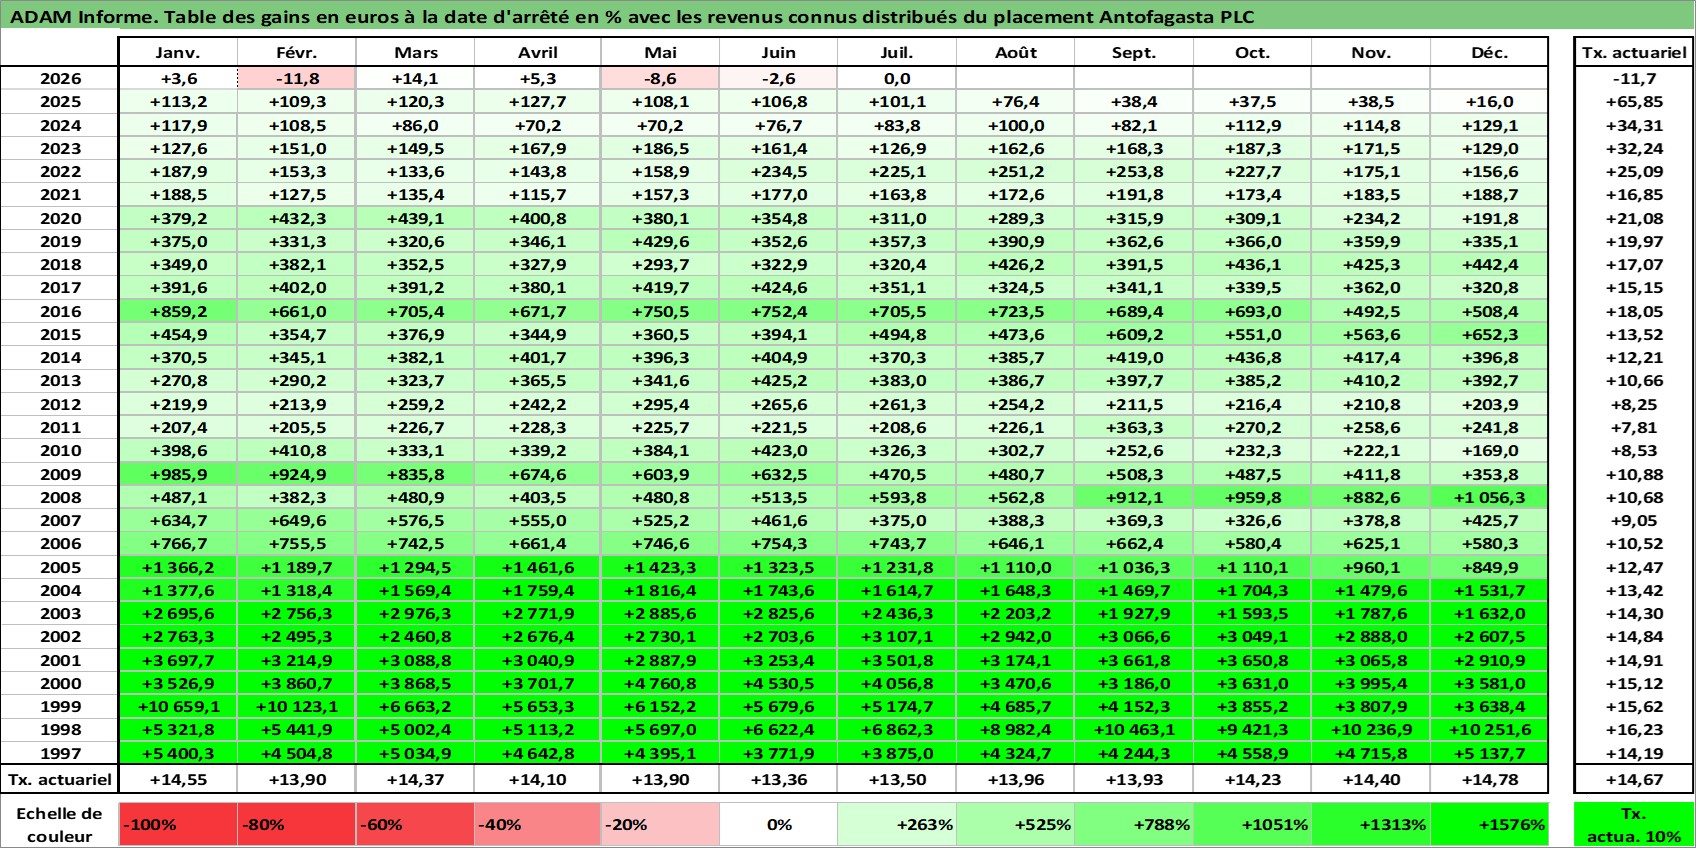Select the +912,1 cell for September 2008
The width and height of the screenshot is (1696, 848).
point(1134,497)
